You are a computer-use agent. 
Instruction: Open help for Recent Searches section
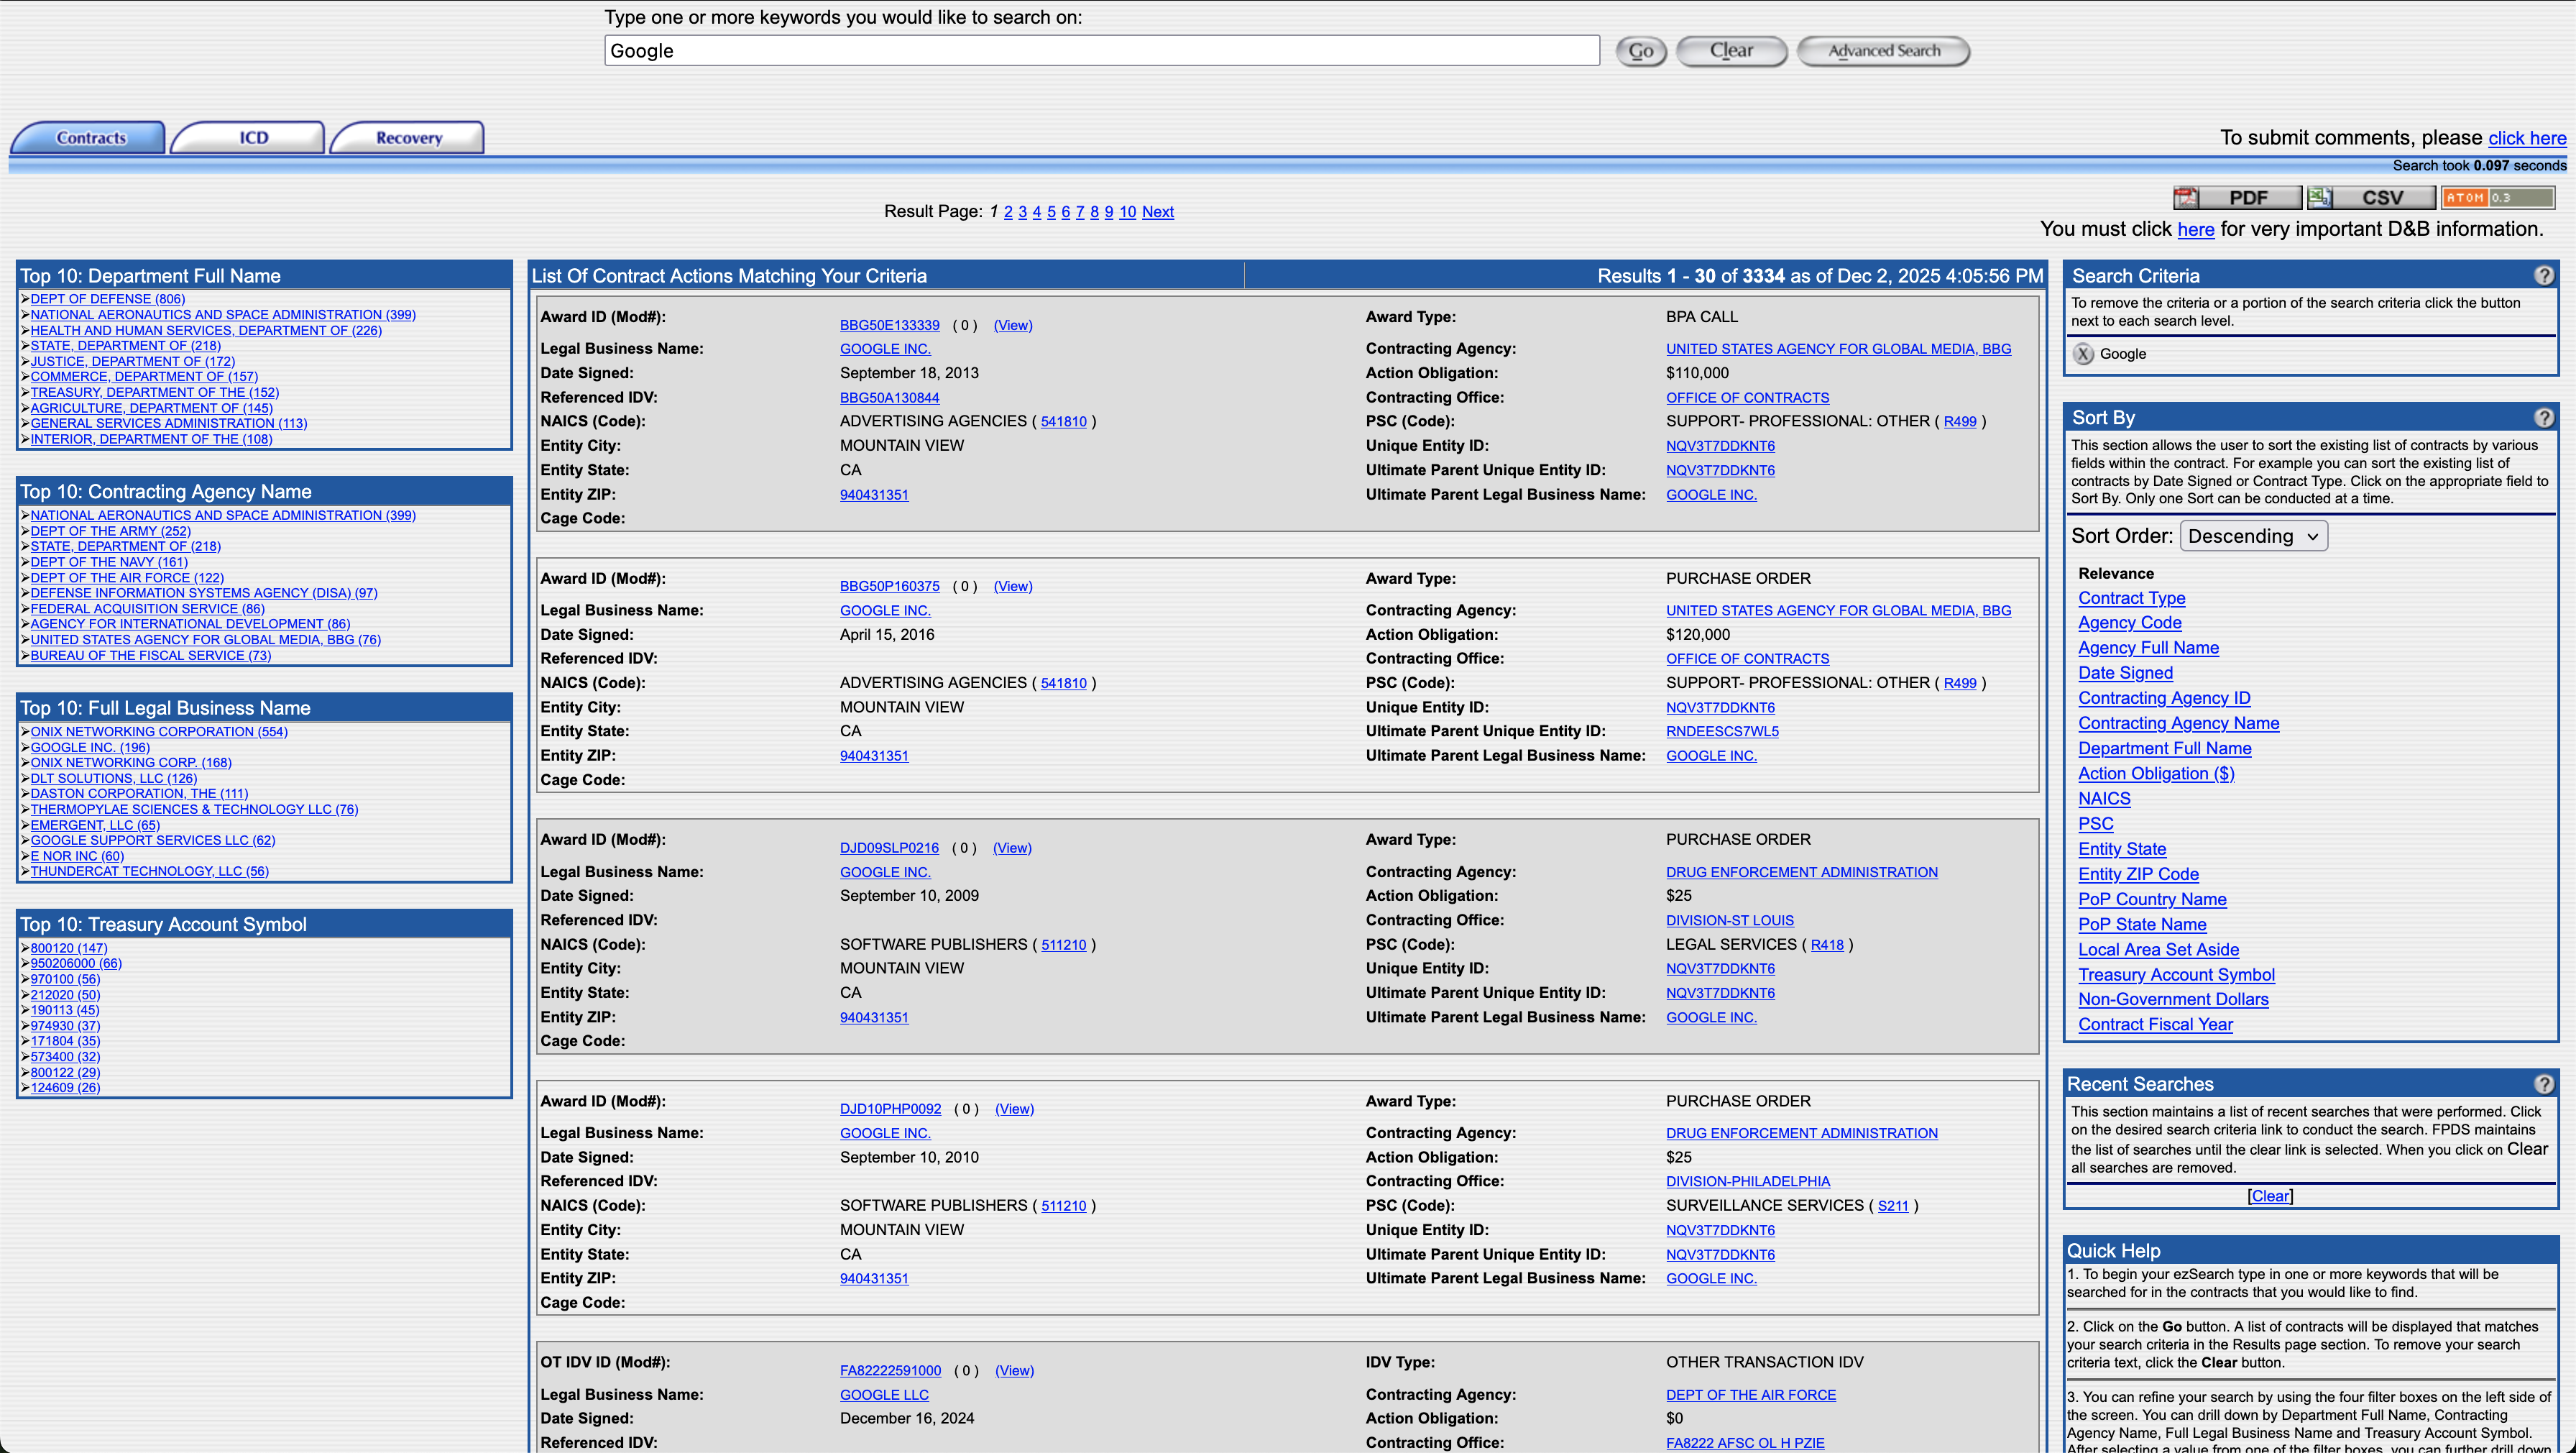click(x=2545, y=1083)
